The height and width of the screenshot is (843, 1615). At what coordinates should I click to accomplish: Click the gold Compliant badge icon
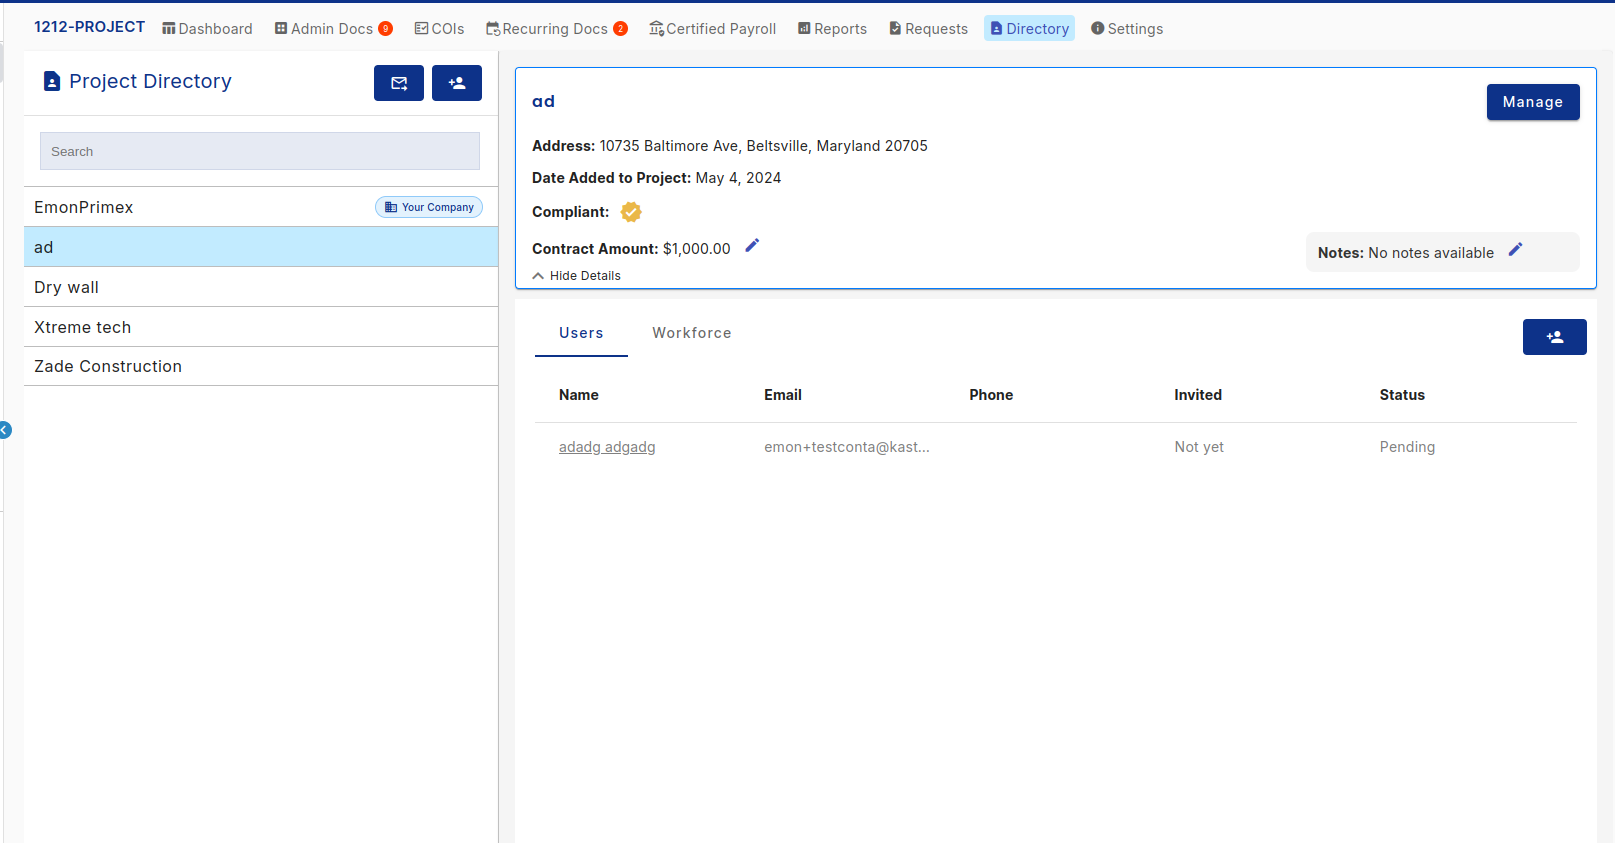click(x=631, y=212)
